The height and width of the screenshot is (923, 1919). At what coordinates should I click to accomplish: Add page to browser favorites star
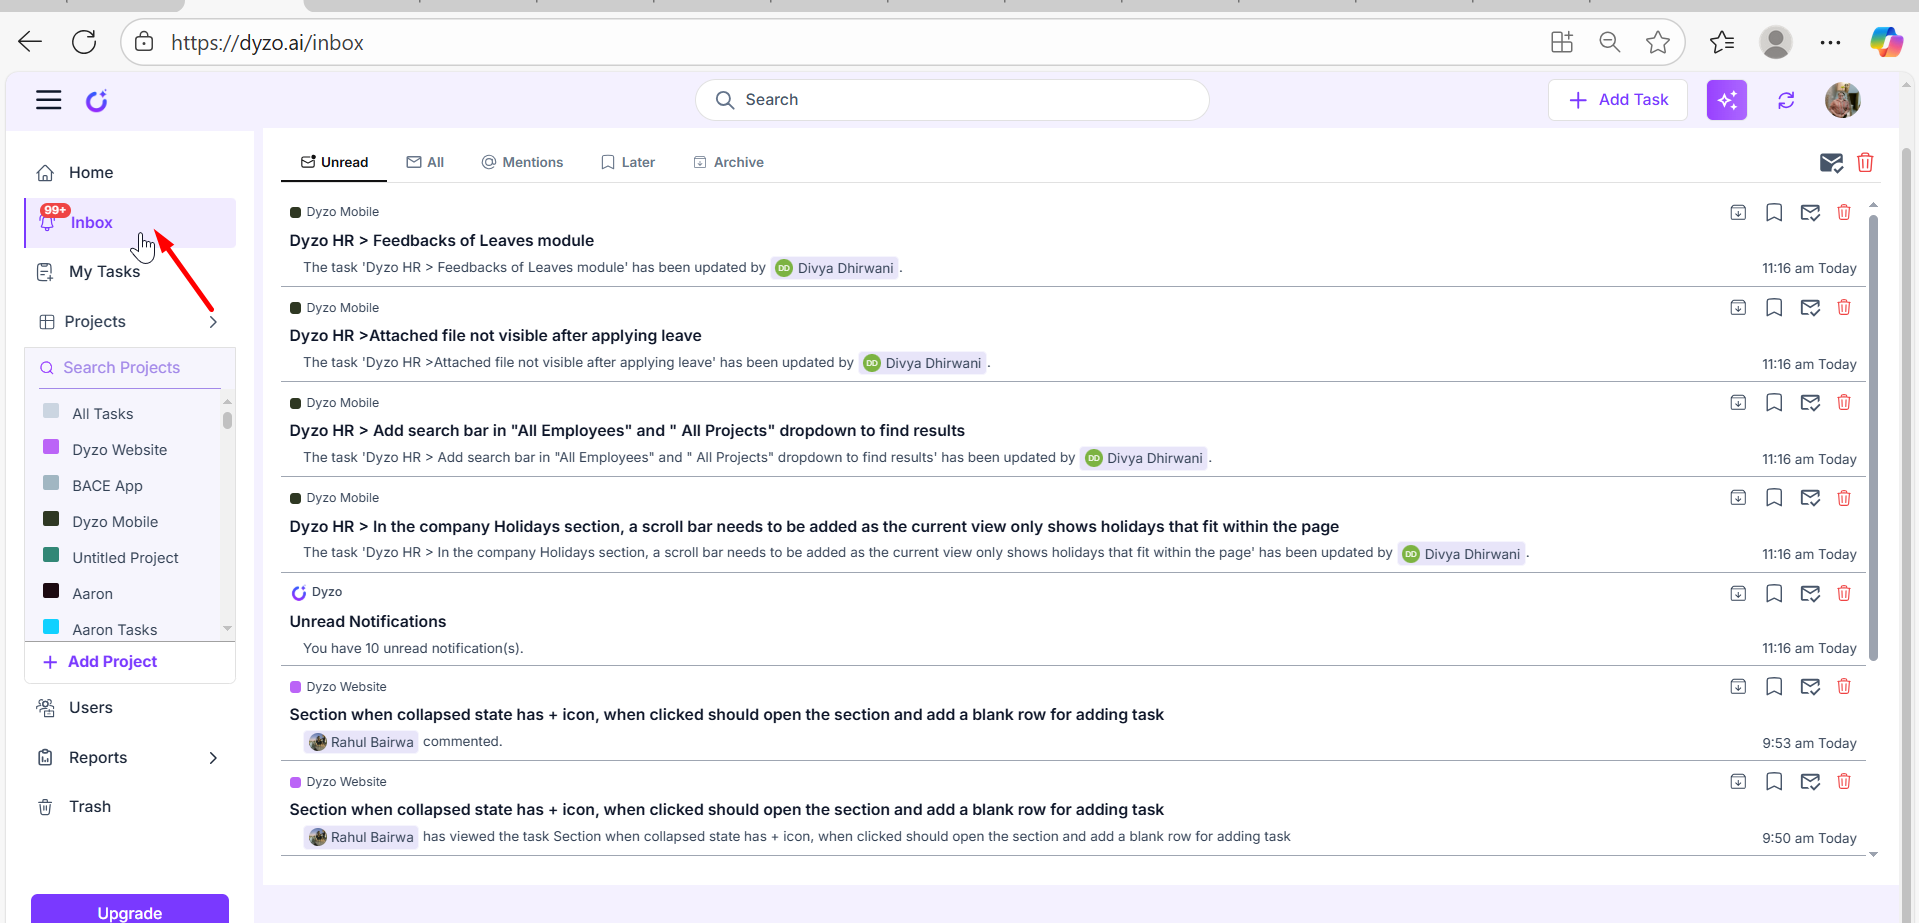1658,42
